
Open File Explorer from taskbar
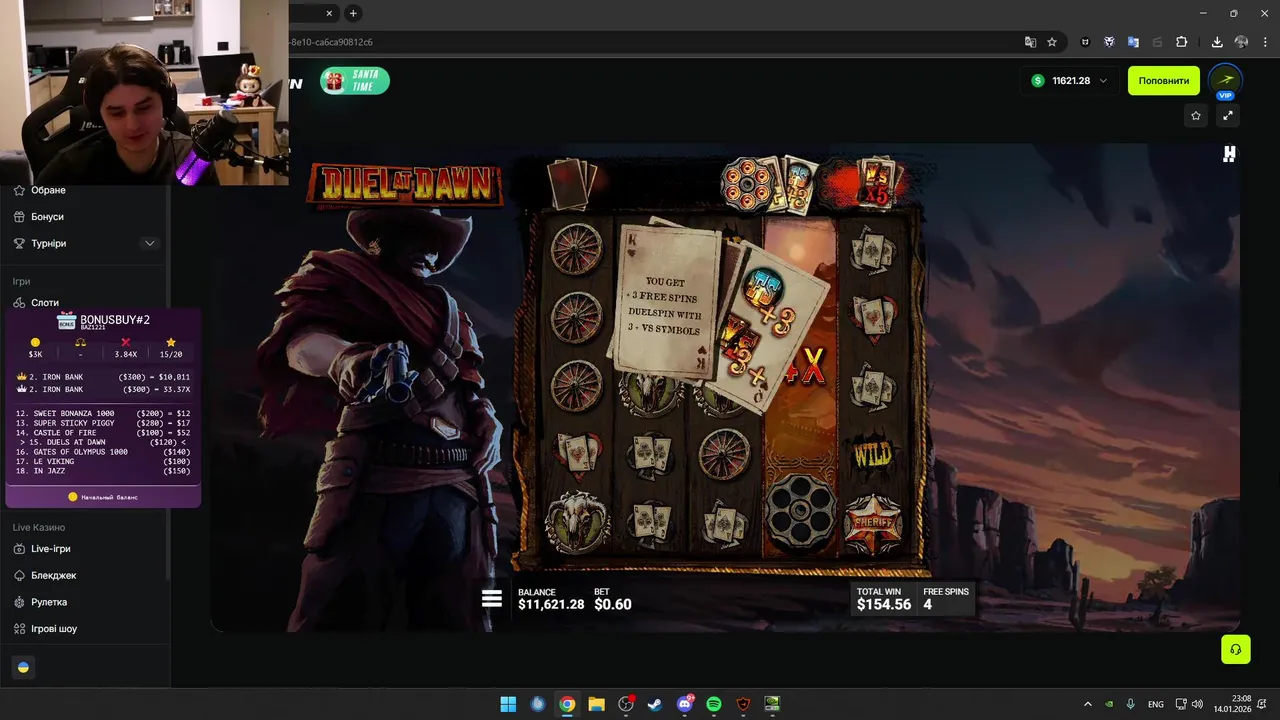[596, 704]
